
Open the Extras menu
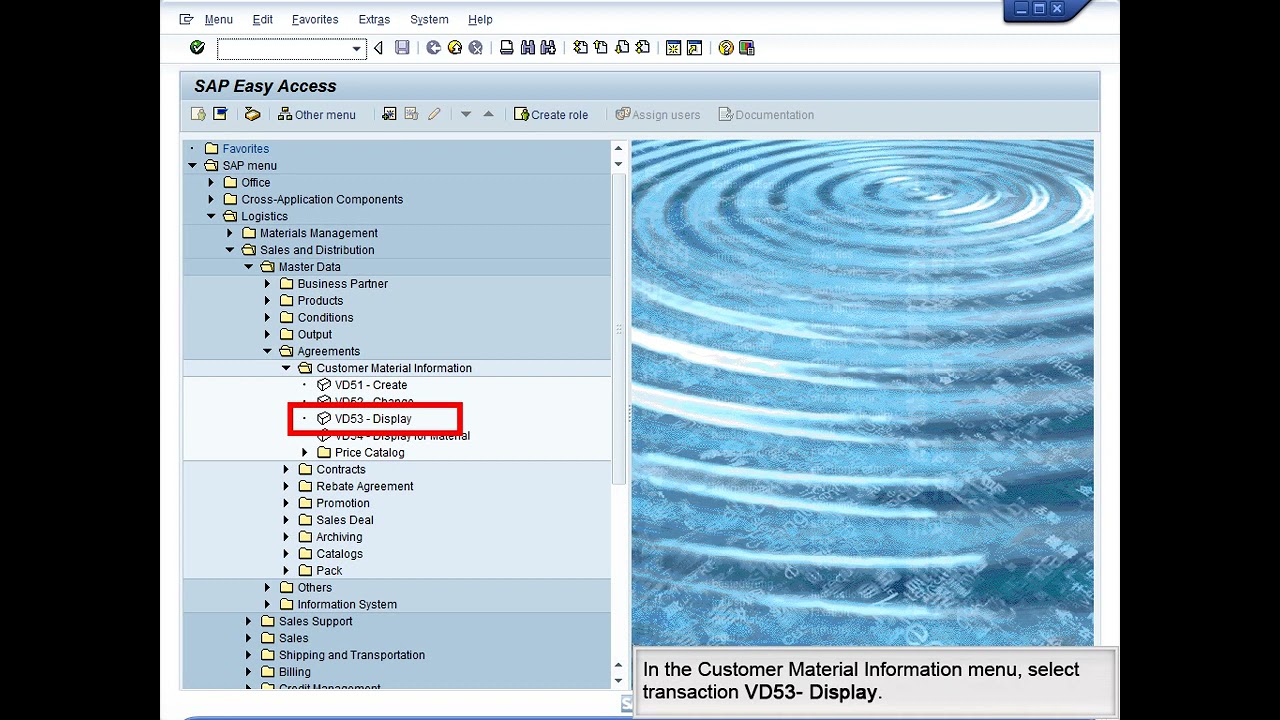pos(374,19)
